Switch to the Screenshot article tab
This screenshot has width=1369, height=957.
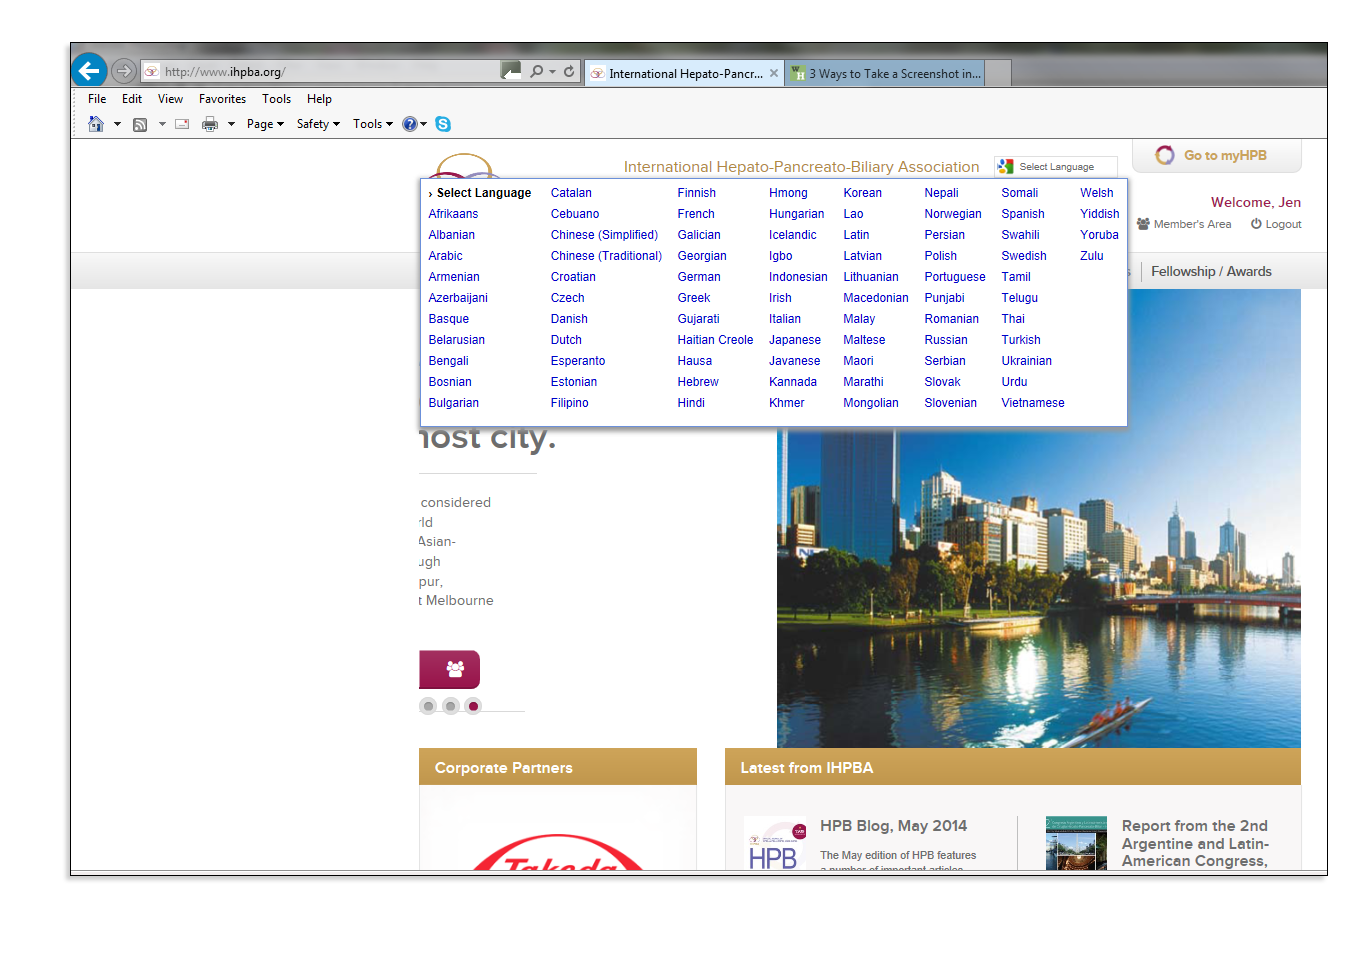pos(886,73)
